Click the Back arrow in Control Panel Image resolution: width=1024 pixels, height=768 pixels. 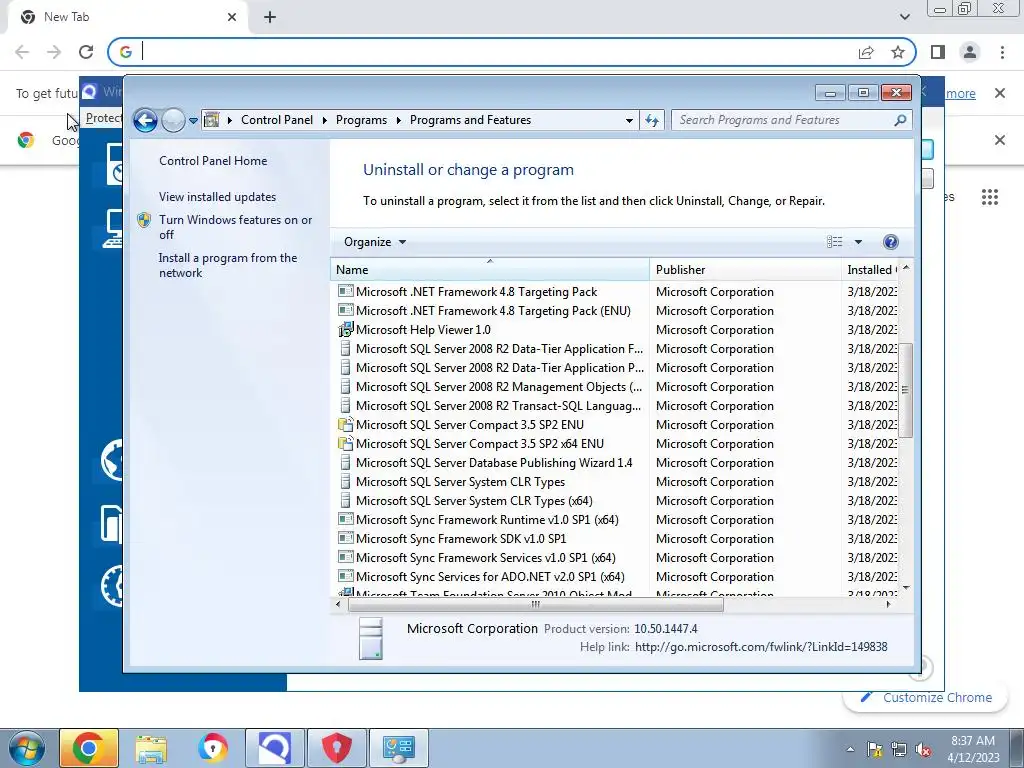pos(145,120)
